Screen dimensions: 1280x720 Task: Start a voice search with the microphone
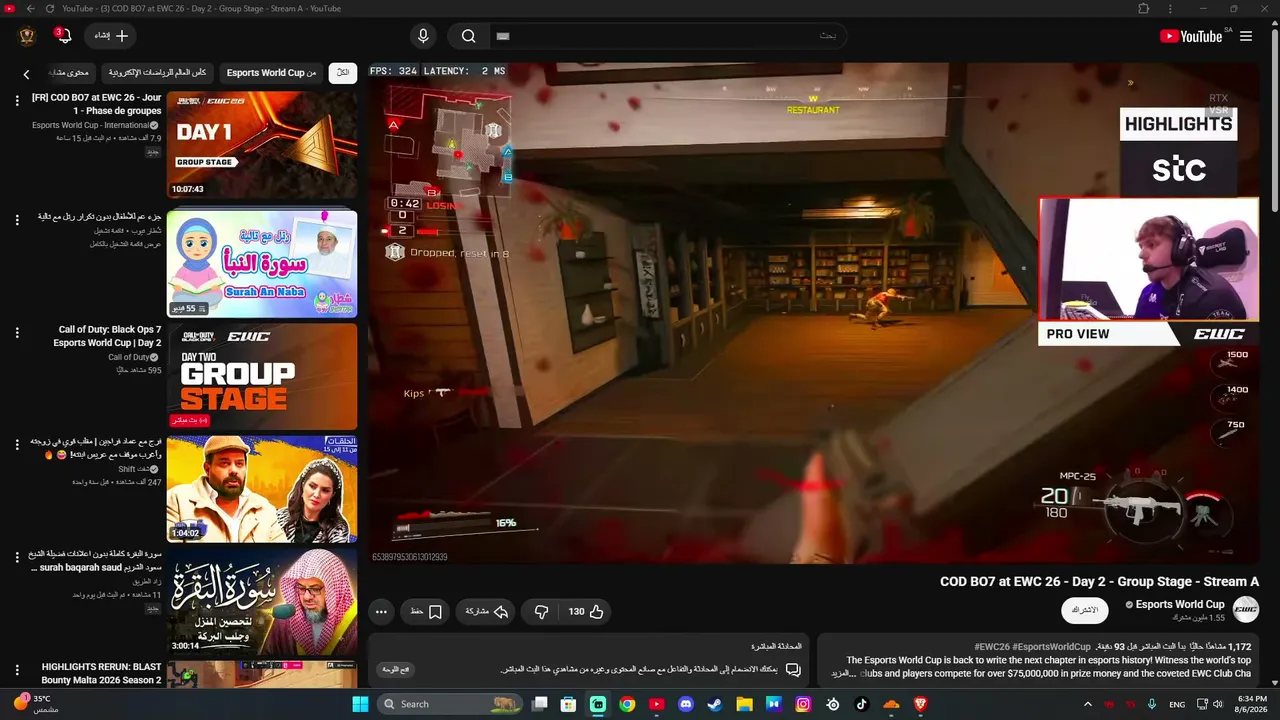pyautogui.click(x=423, y=36)
